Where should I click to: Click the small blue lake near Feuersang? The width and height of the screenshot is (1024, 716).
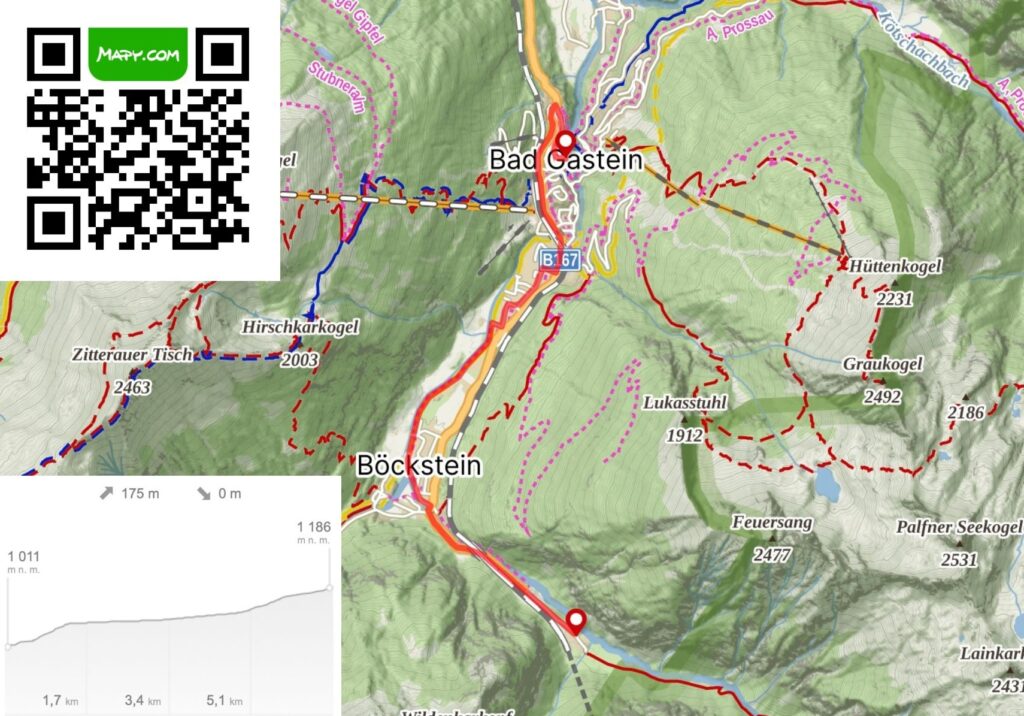[827, 484]
